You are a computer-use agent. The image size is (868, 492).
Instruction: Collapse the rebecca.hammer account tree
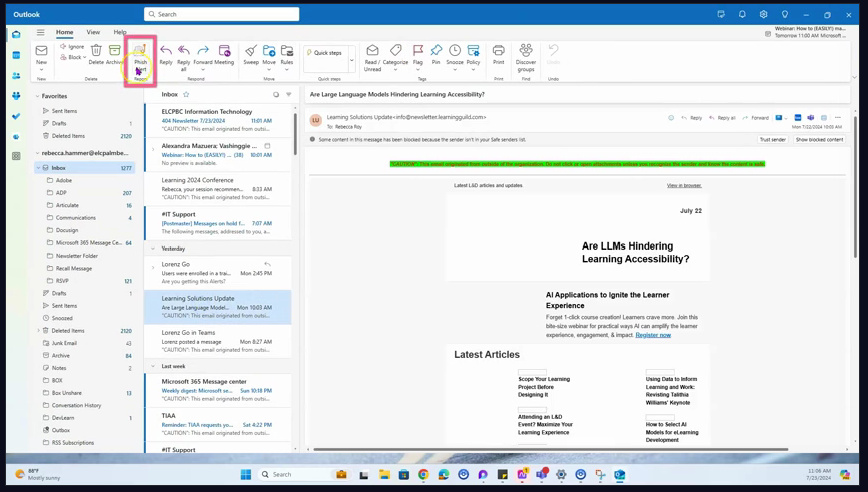coord(38,153)
